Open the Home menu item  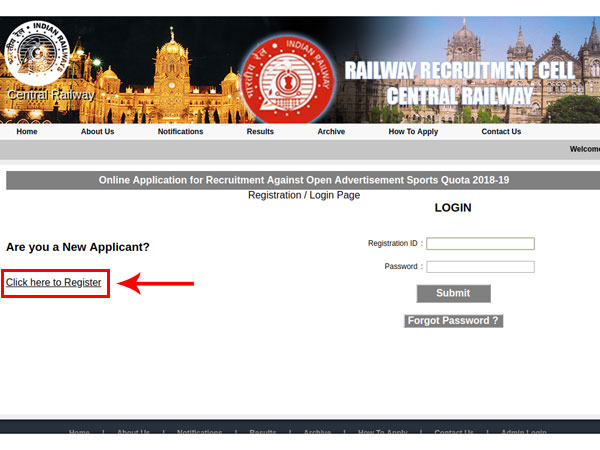click(27, 132)
